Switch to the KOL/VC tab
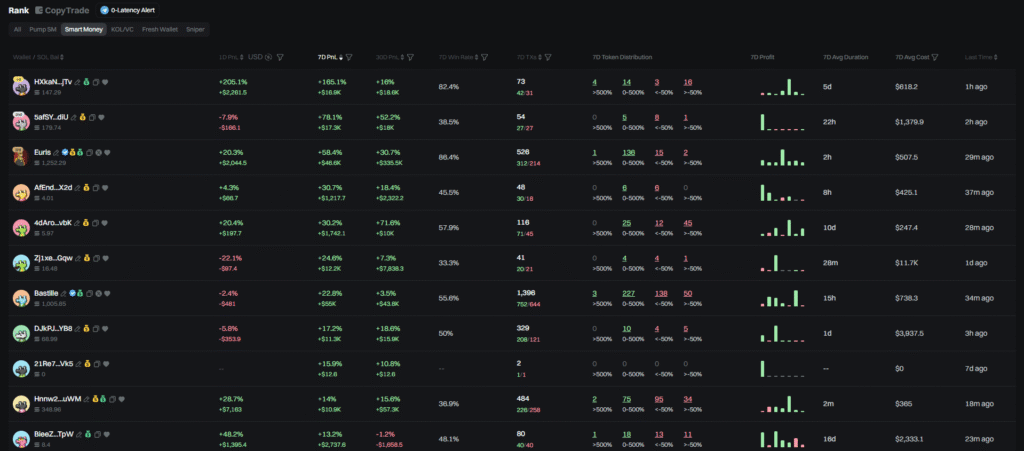 tap(123, 30)
